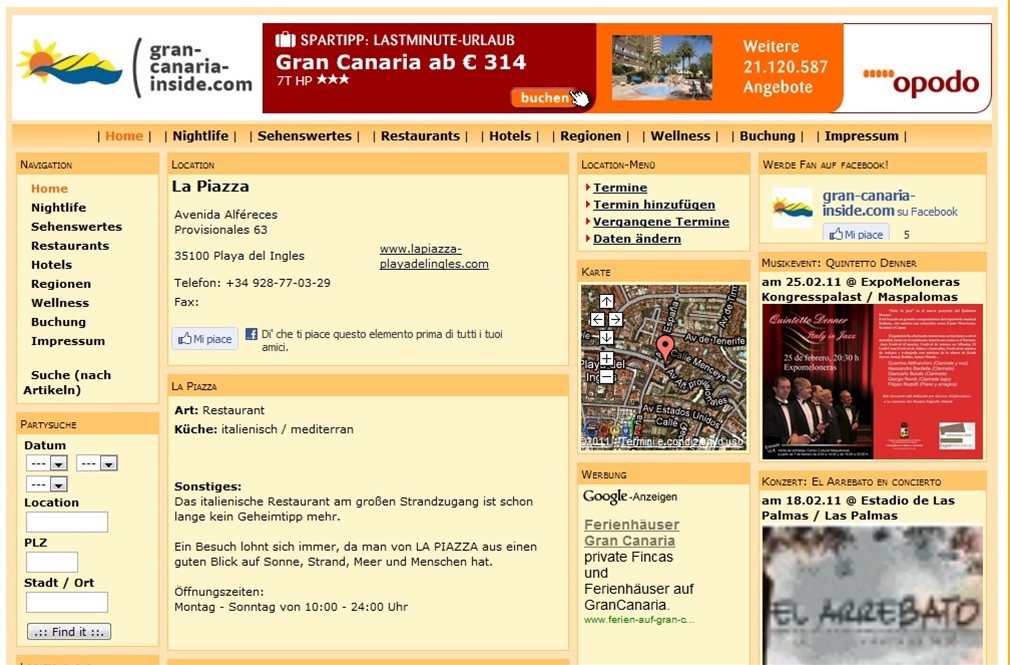This screenshot has height=665, width=1010.
Task: Open the Quintetto Denner concert poster
Action: click(873, 382)
